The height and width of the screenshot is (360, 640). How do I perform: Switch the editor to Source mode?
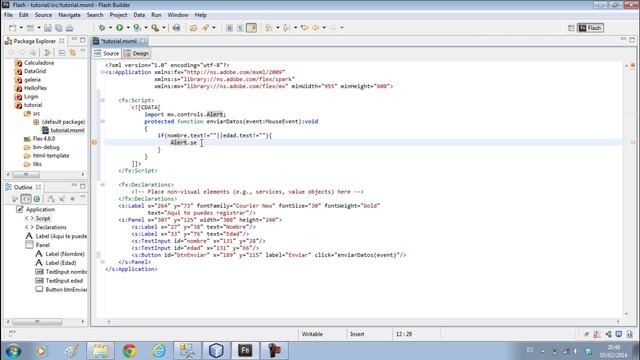coord(107,53)
